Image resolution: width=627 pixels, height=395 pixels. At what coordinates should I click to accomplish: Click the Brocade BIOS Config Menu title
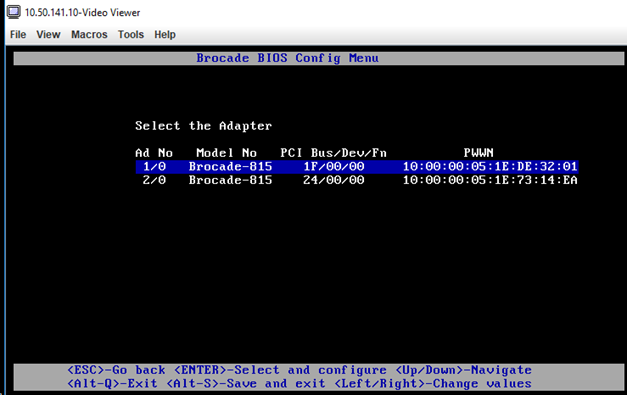(x=287, y=58)
